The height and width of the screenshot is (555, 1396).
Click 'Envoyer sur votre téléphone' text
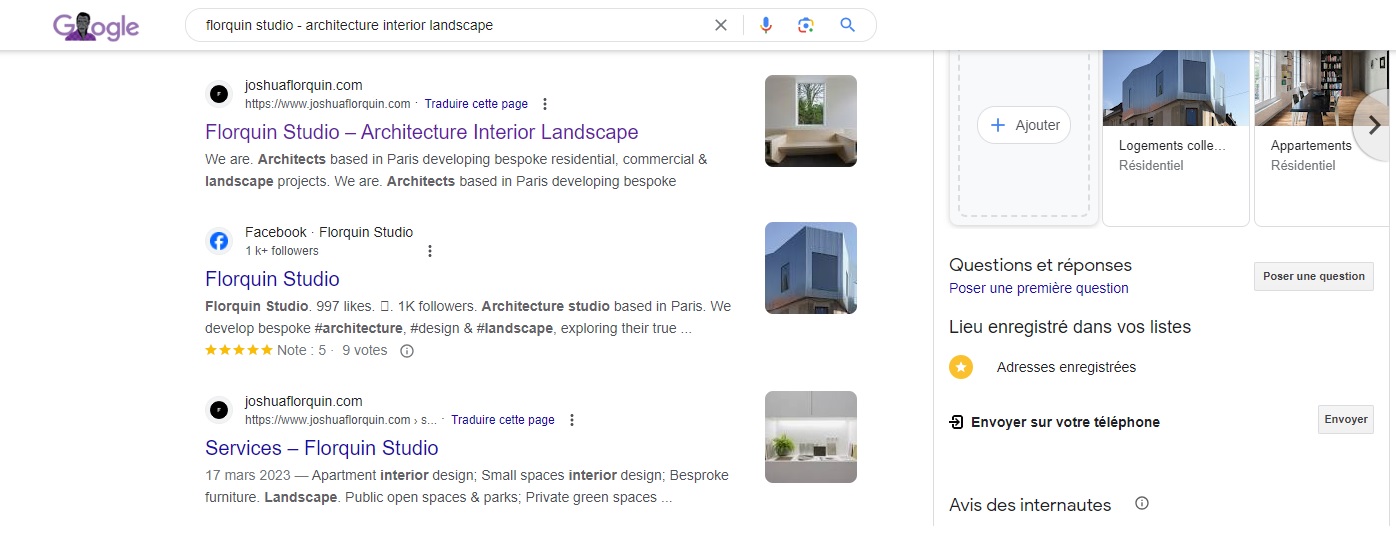[x=1066, y=422]
